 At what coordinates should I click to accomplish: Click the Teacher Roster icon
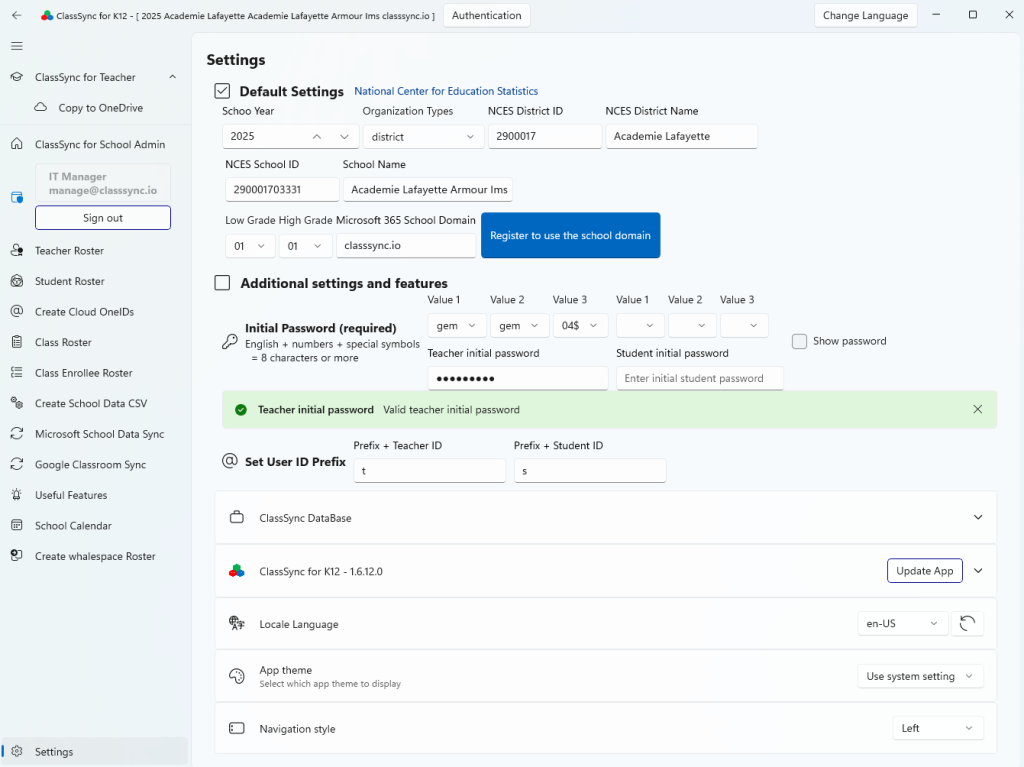tap(17, 250)
